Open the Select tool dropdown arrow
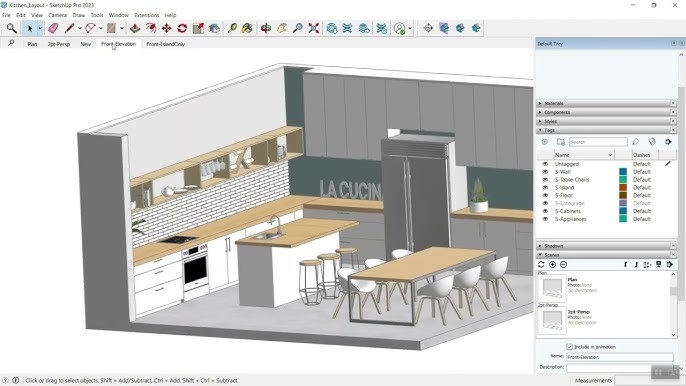This screenshot has width=686, height=386. pyautogui.click(x=40, y=28)
